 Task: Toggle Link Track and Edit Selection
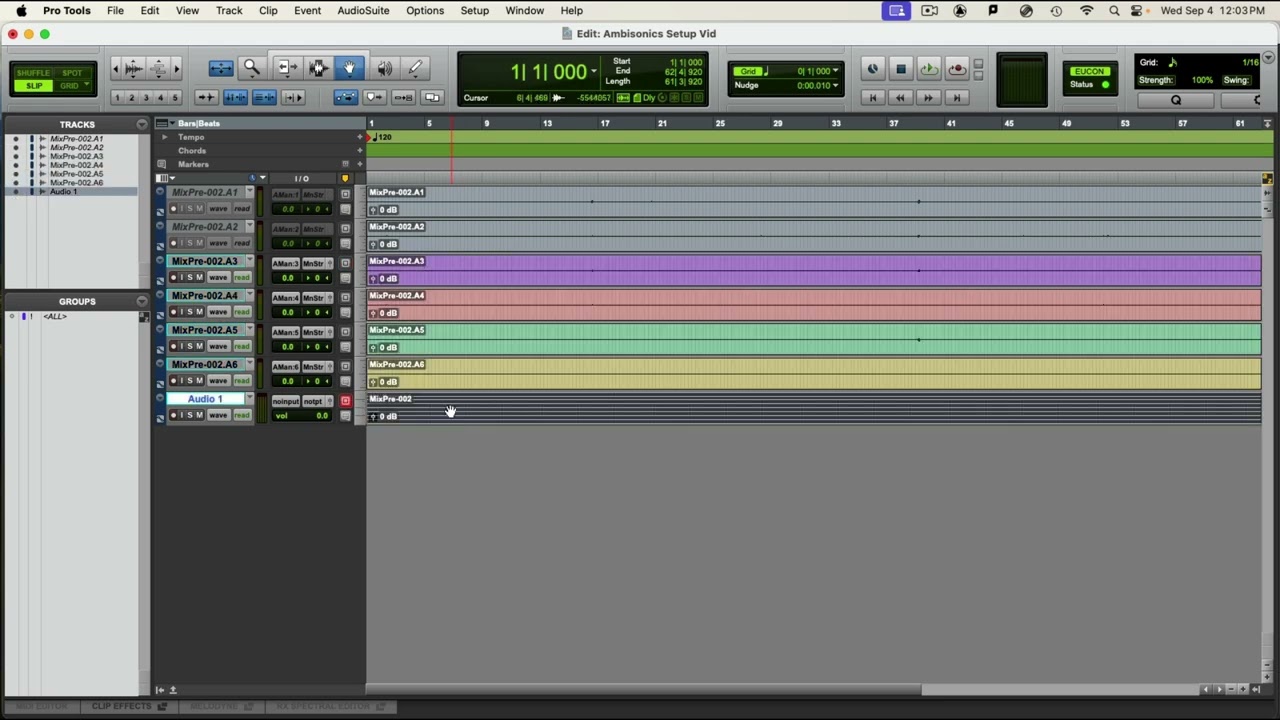(x=264, y=97)
